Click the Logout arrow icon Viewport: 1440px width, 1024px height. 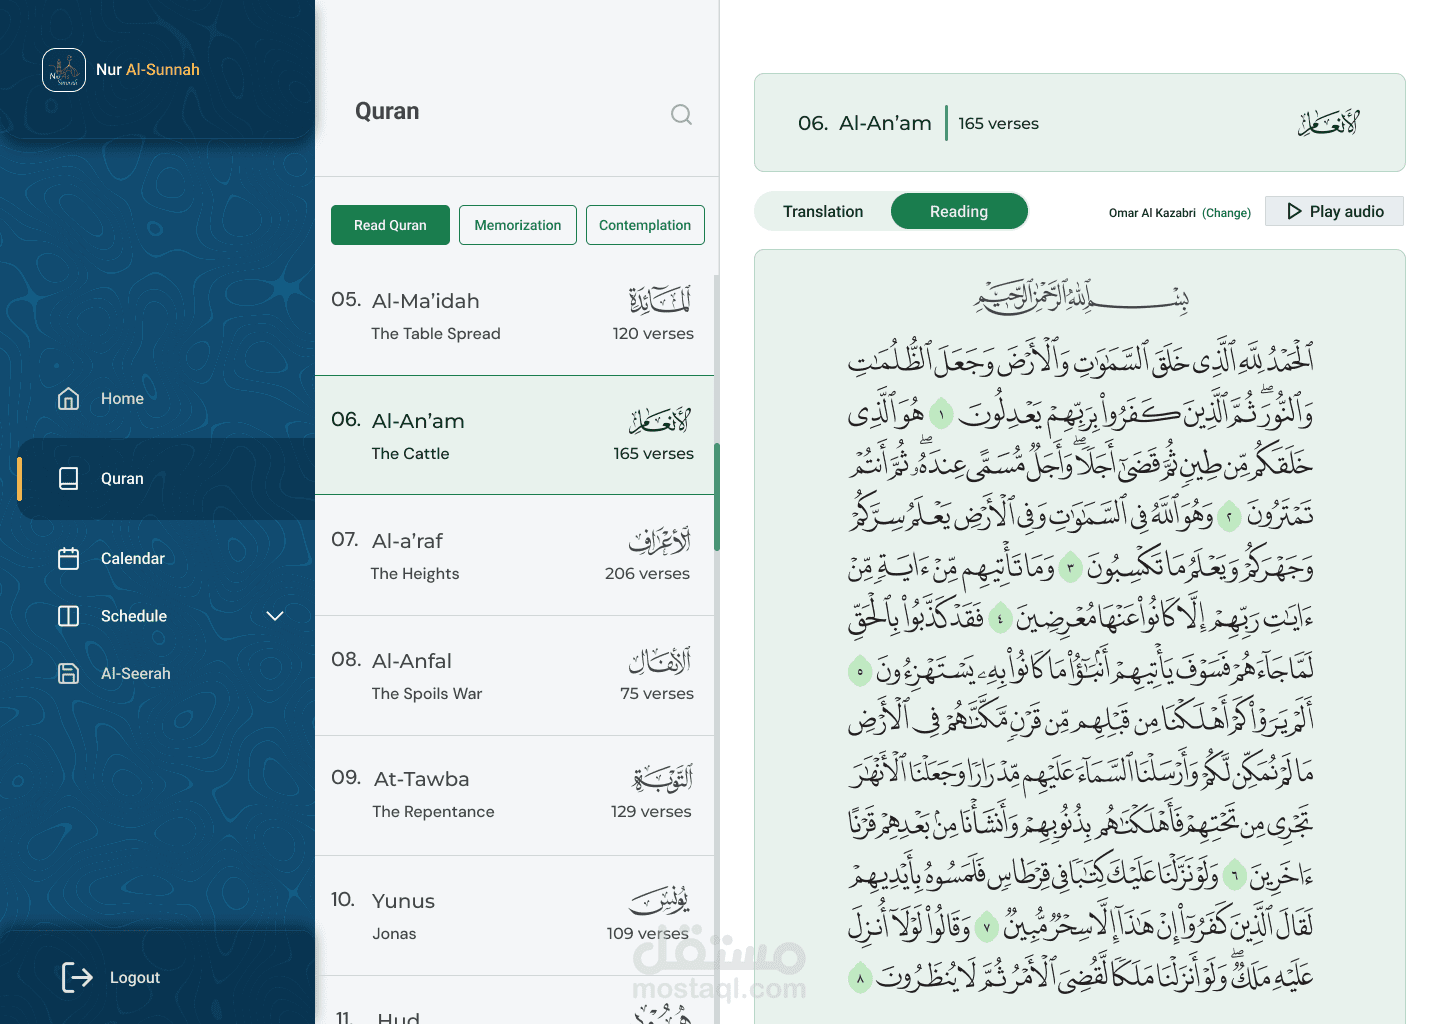coord(77,977)
